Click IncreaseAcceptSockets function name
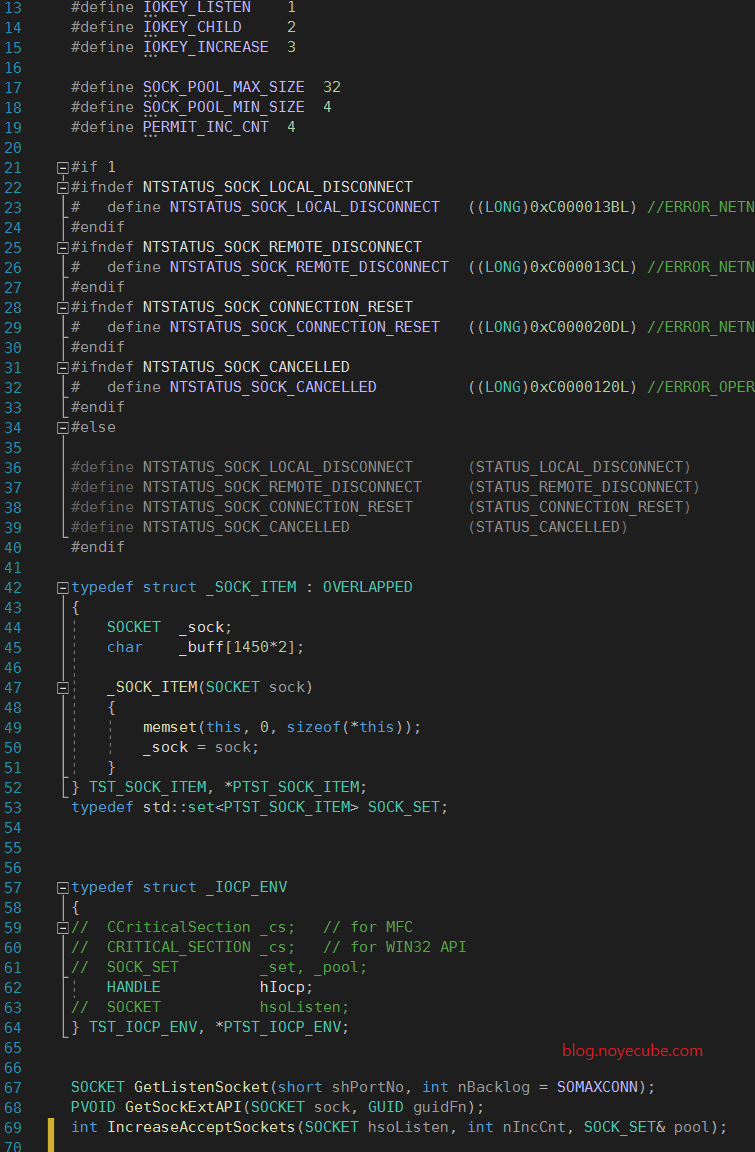755x1152 pixels. [x=201, y=1126]
